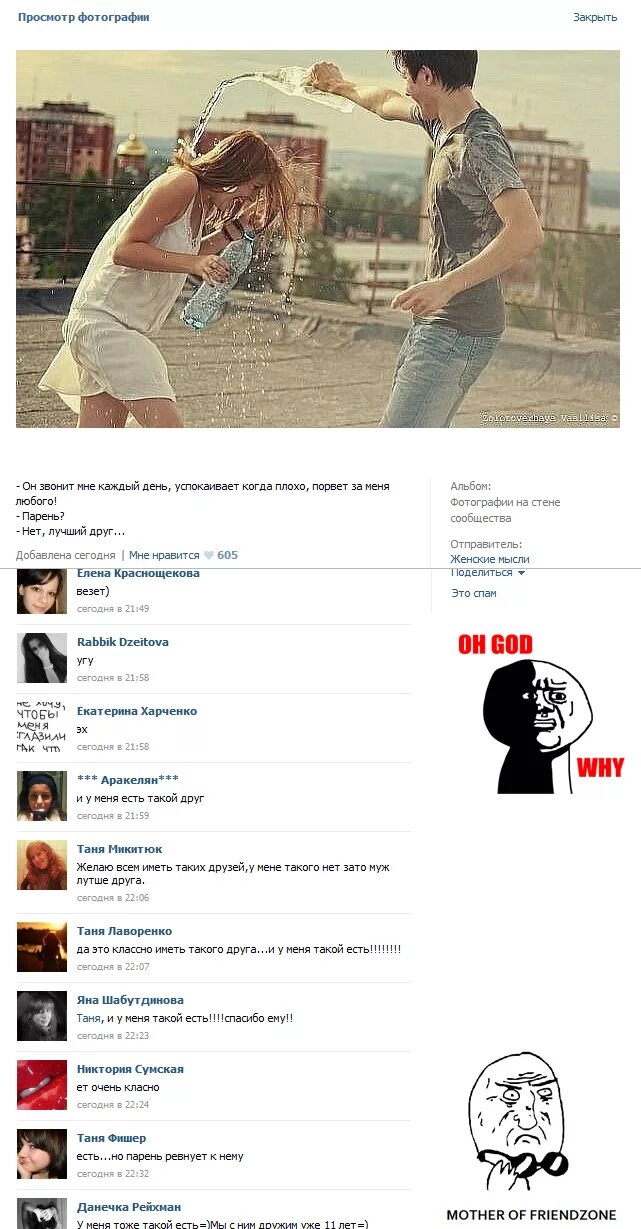Click the main photo of the couple with water
This screenshot has height=1229, width=641.
(x=318, y=239)
